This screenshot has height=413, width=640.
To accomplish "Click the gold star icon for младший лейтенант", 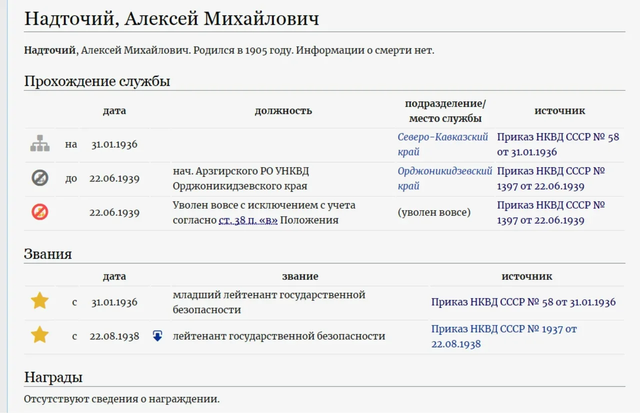I will point(39,301).
